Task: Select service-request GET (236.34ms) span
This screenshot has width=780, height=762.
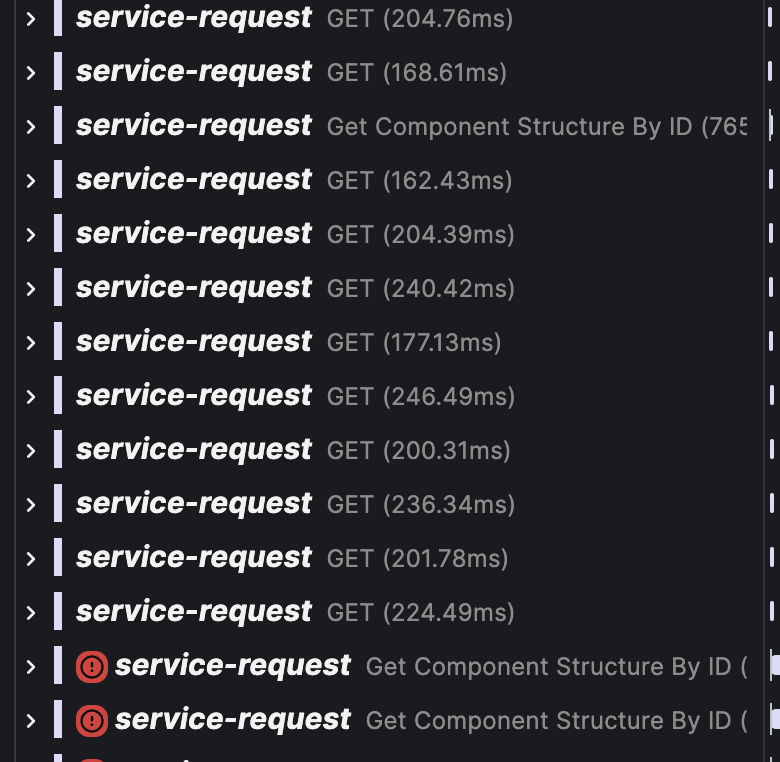Action: tap(194, 504)
